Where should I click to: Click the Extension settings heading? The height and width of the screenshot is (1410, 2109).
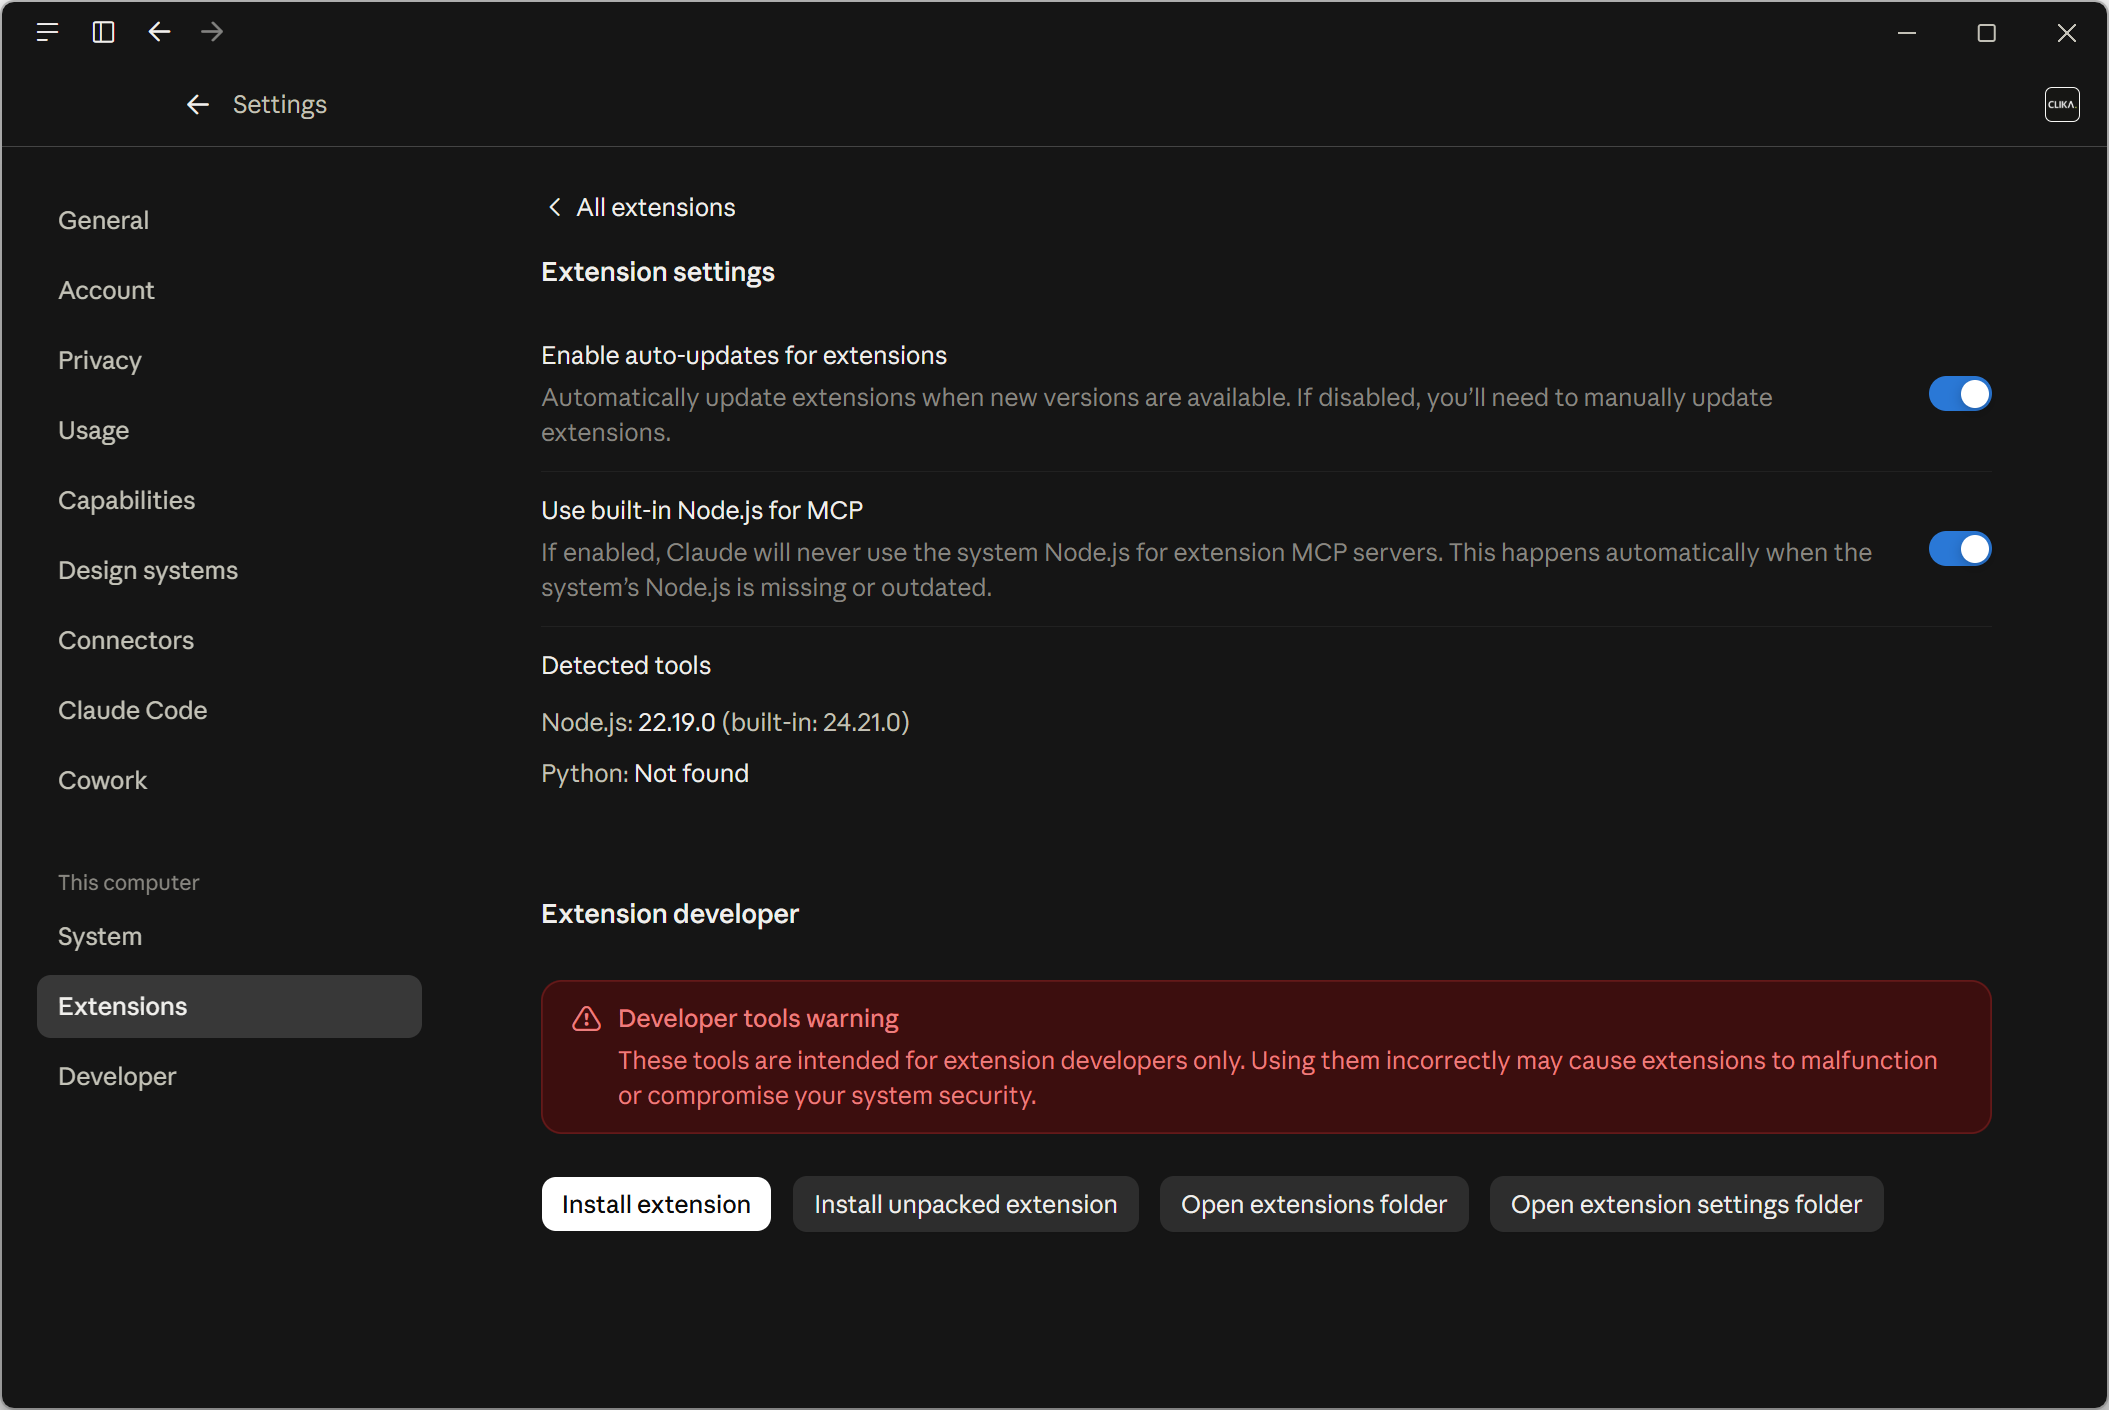click(x=658, y=272)
